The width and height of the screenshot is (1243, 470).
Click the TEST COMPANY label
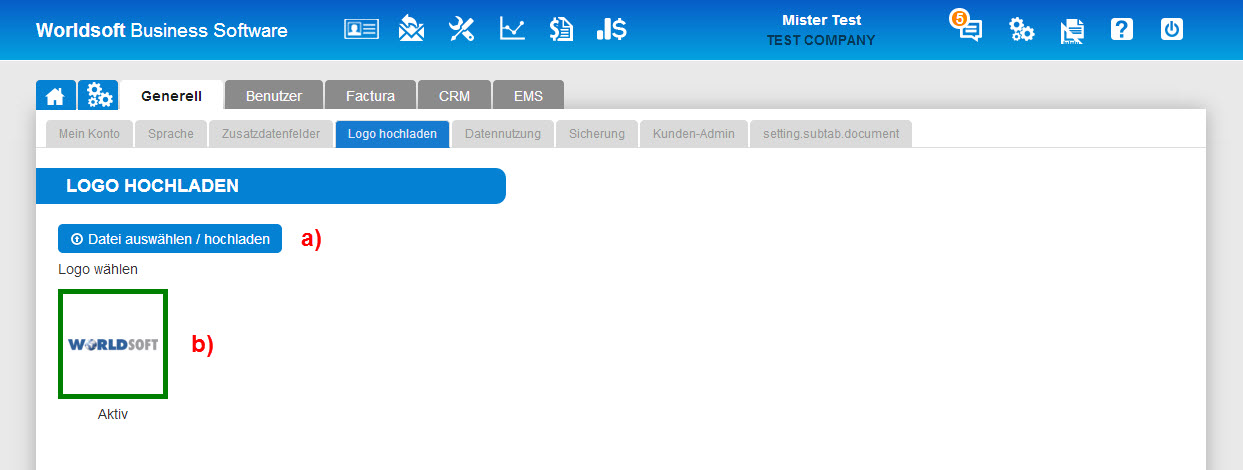click(821, 41)
